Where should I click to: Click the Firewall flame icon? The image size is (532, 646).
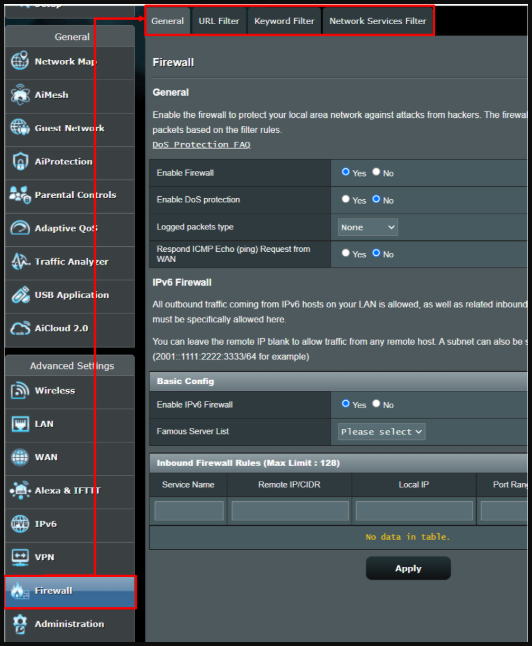click(x=19, y=590)
